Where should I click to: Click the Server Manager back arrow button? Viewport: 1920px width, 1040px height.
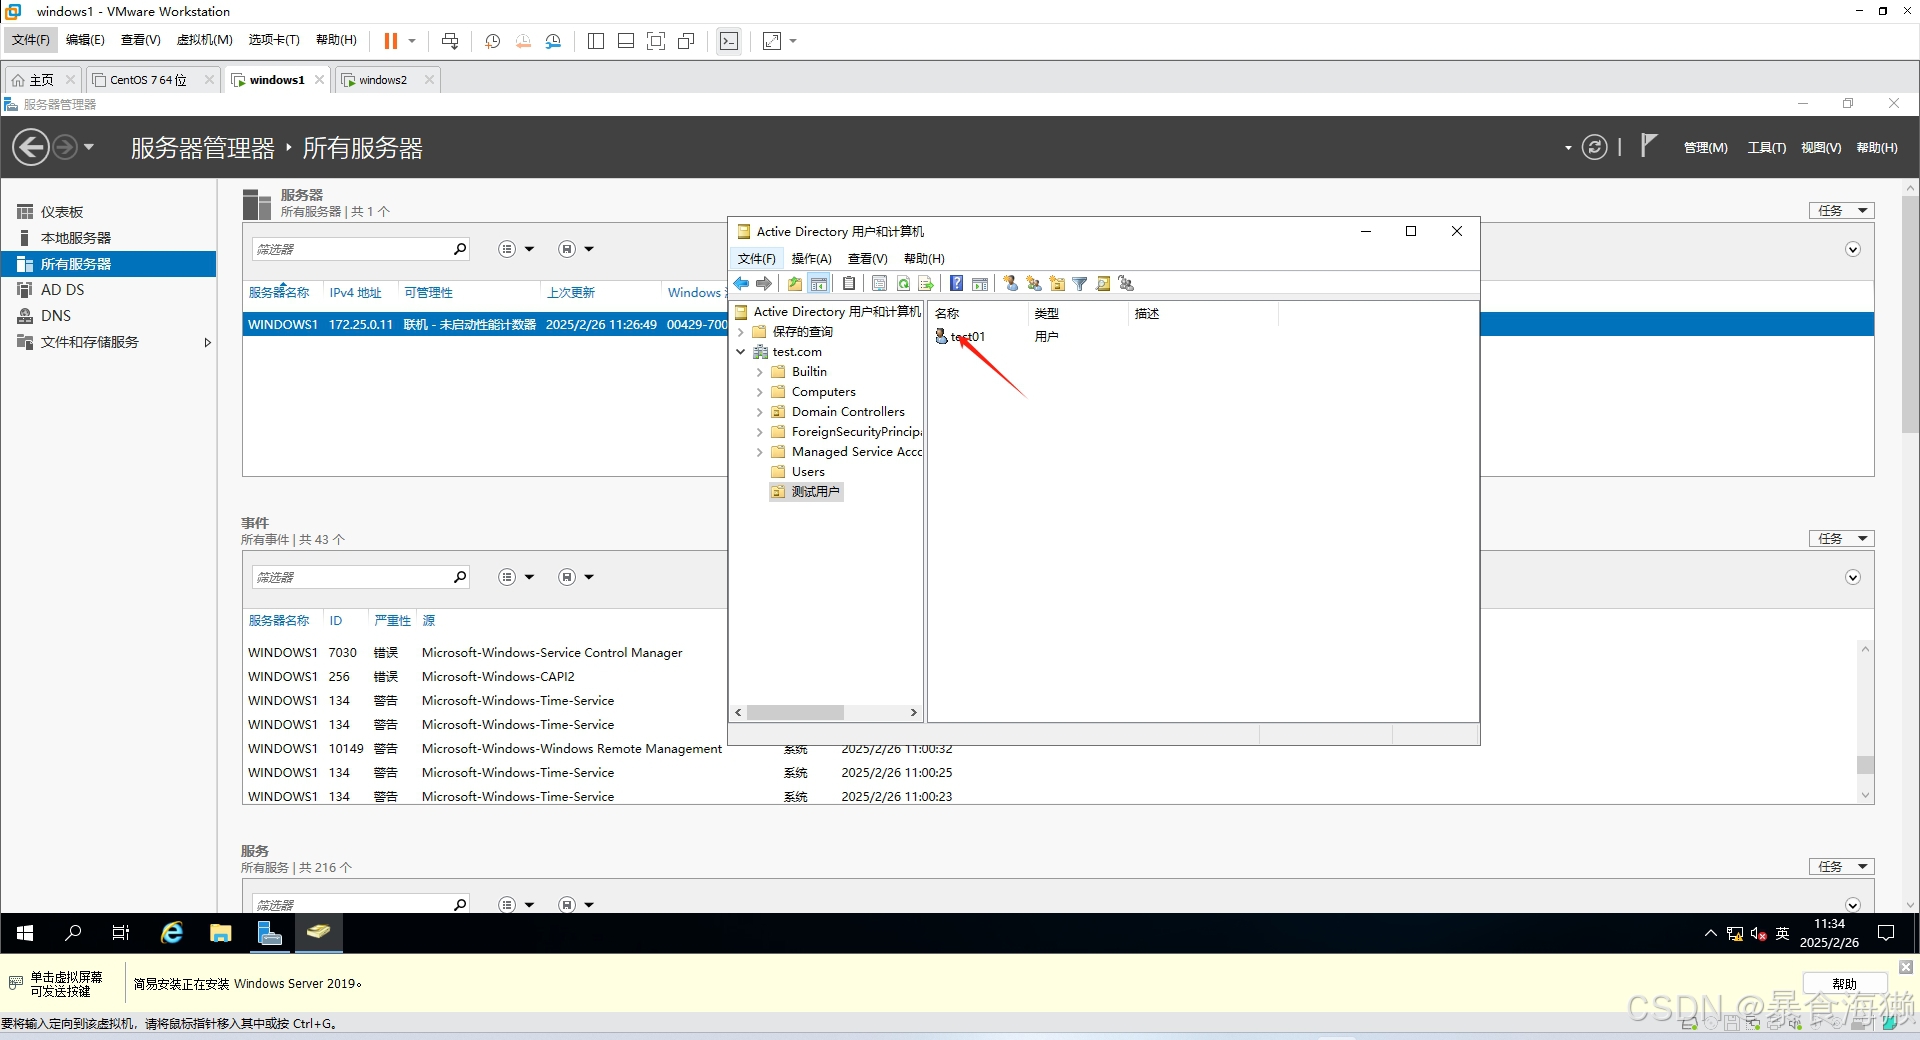[31, 148]
